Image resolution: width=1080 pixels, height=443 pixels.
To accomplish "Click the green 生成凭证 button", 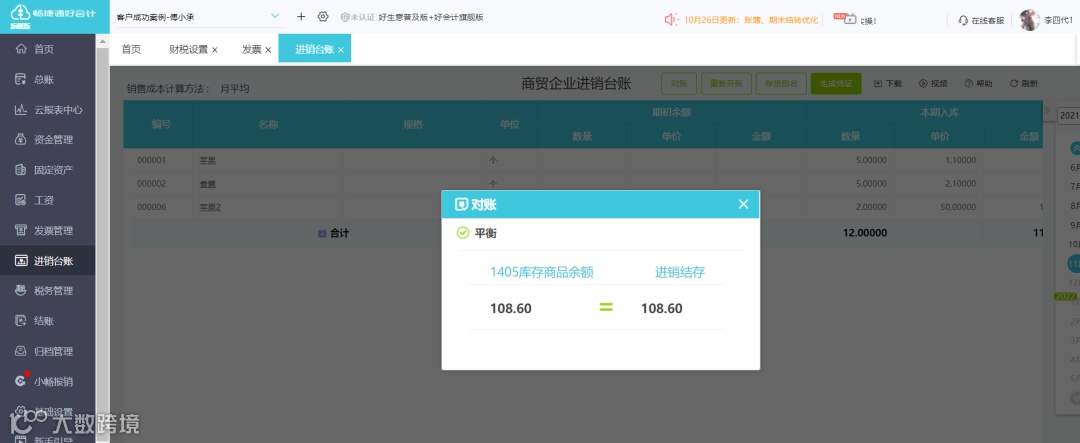I will pos(836,83).
